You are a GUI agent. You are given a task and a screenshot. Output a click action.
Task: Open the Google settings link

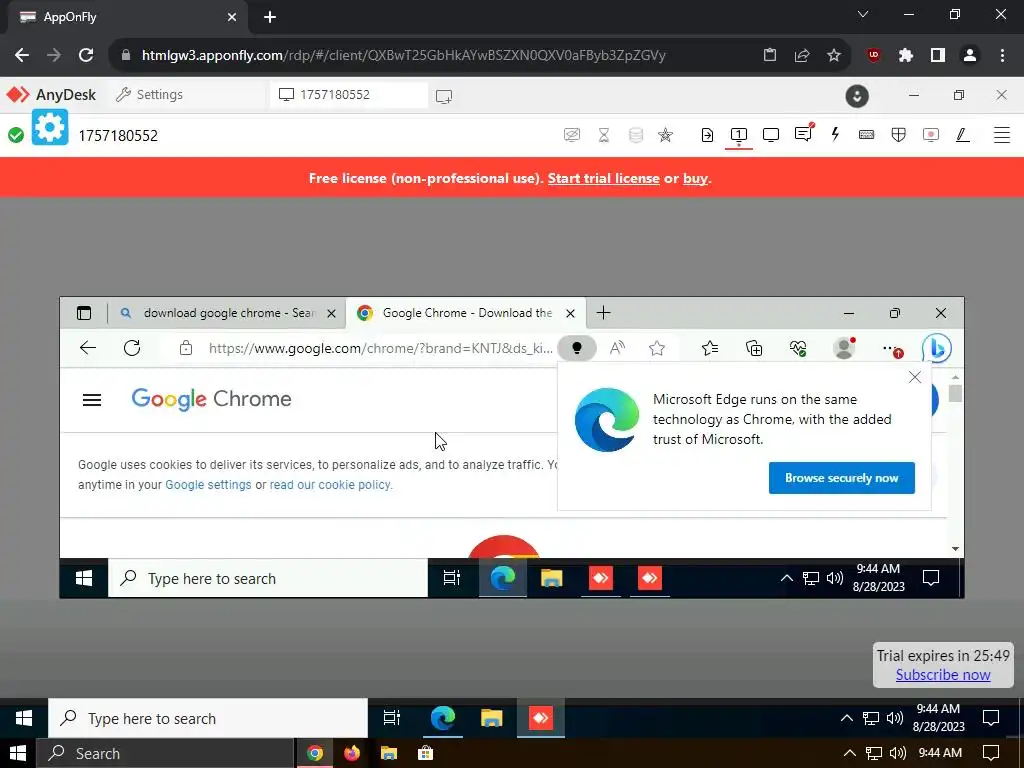[208, 485]
